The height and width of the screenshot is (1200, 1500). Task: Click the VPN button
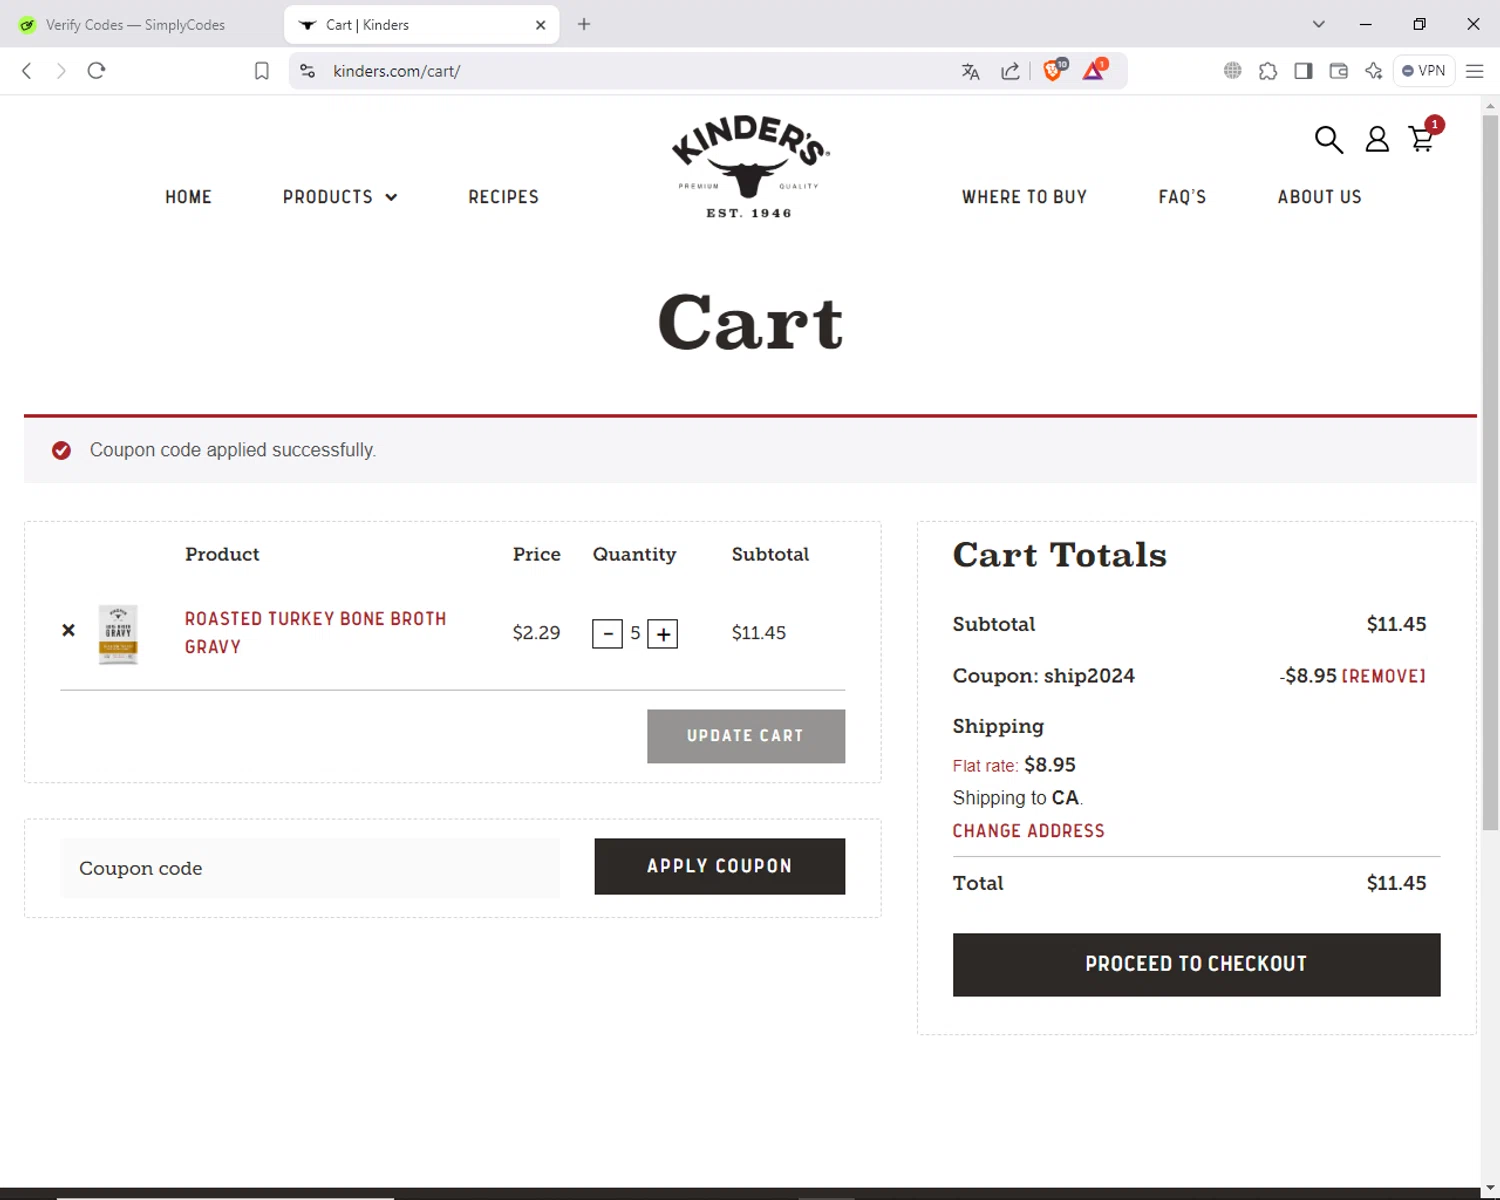[1424, 71]
